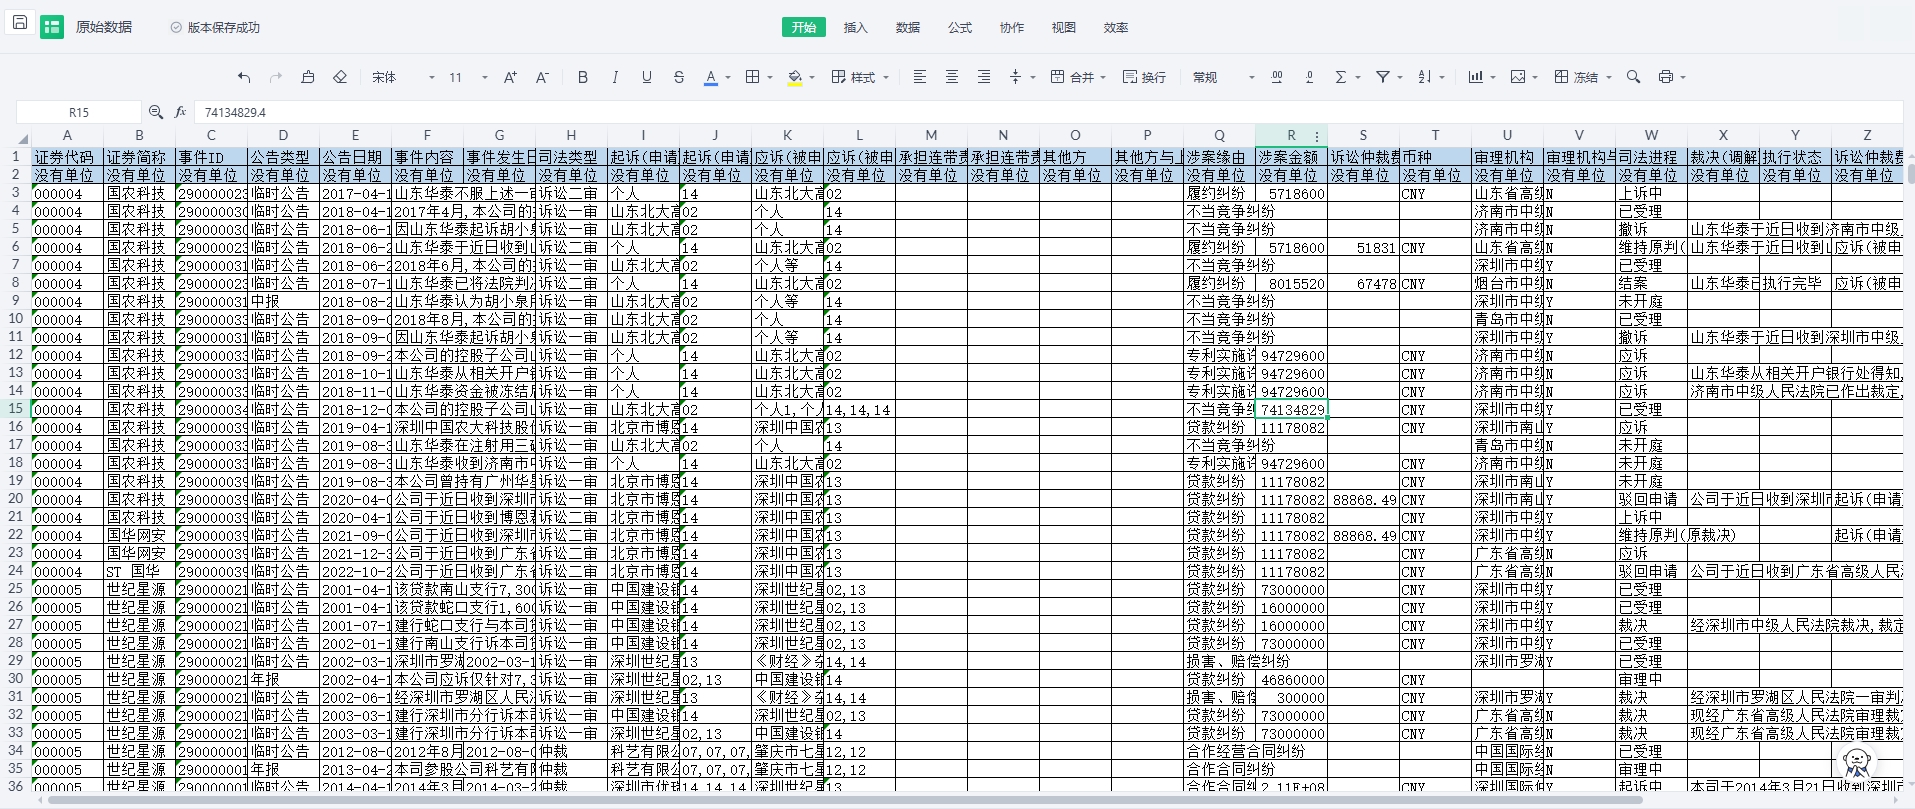Screen dimensions: 1915x809
Task: Expand the borders dropdown arrow
Action: point(770,77)
